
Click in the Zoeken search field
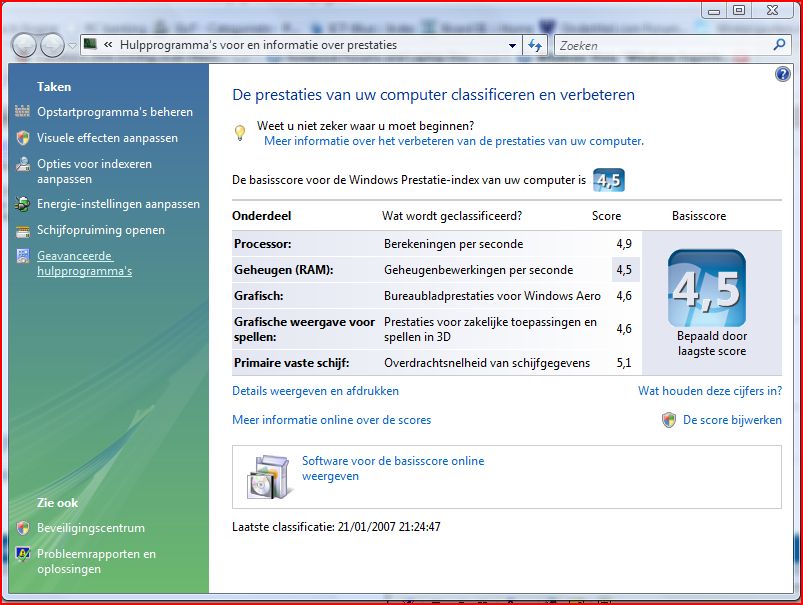[x=663, y=46]
